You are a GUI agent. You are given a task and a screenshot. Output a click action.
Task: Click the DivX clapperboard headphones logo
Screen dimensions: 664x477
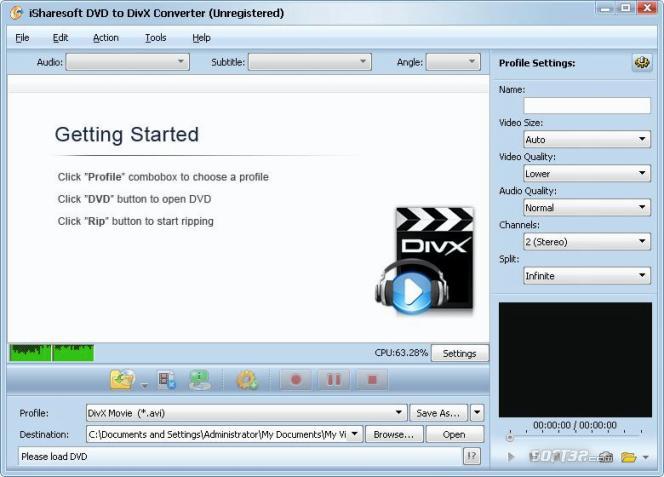click(x=424, y=262)
